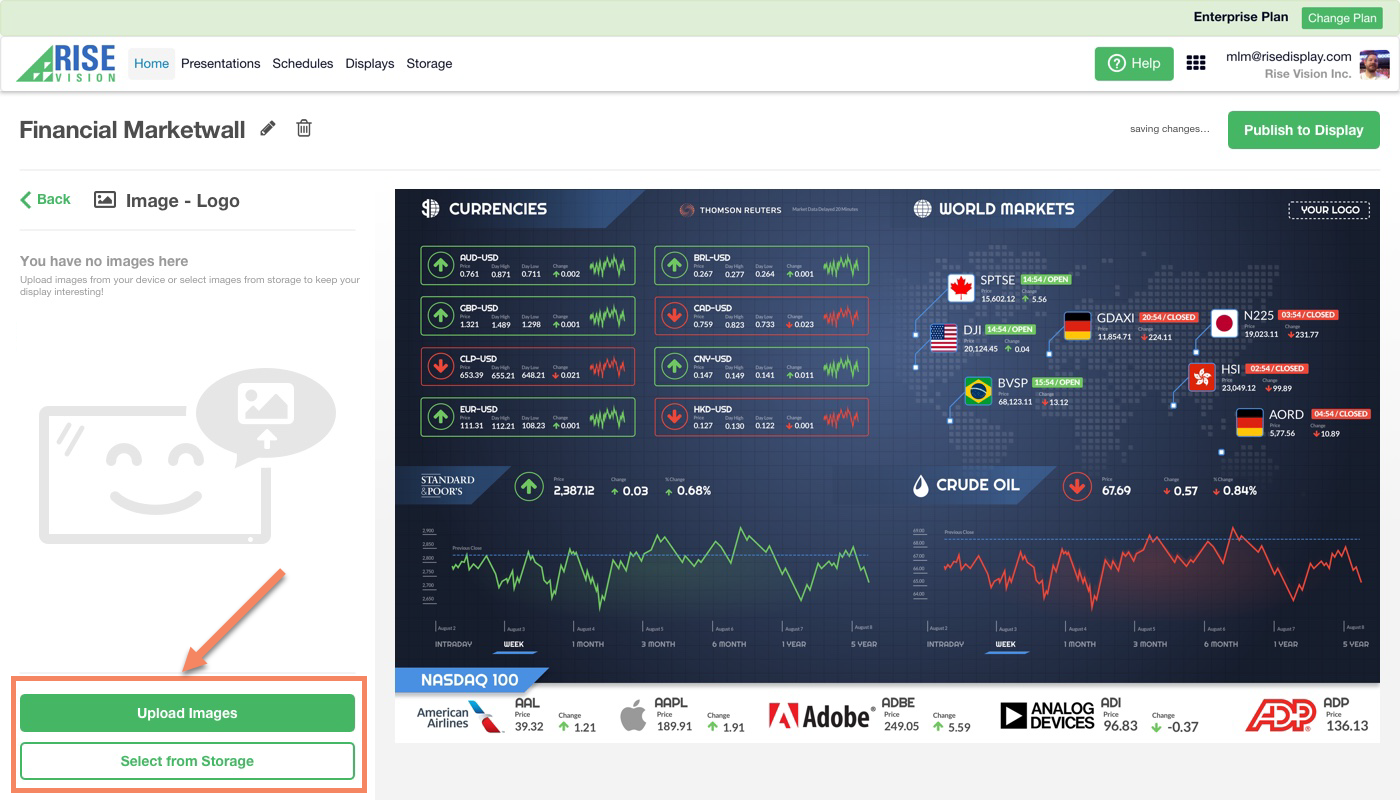The image size is (1400, 800).
Task: Click the American Airlines logo in ticker
Action: (x=459, y=717)
